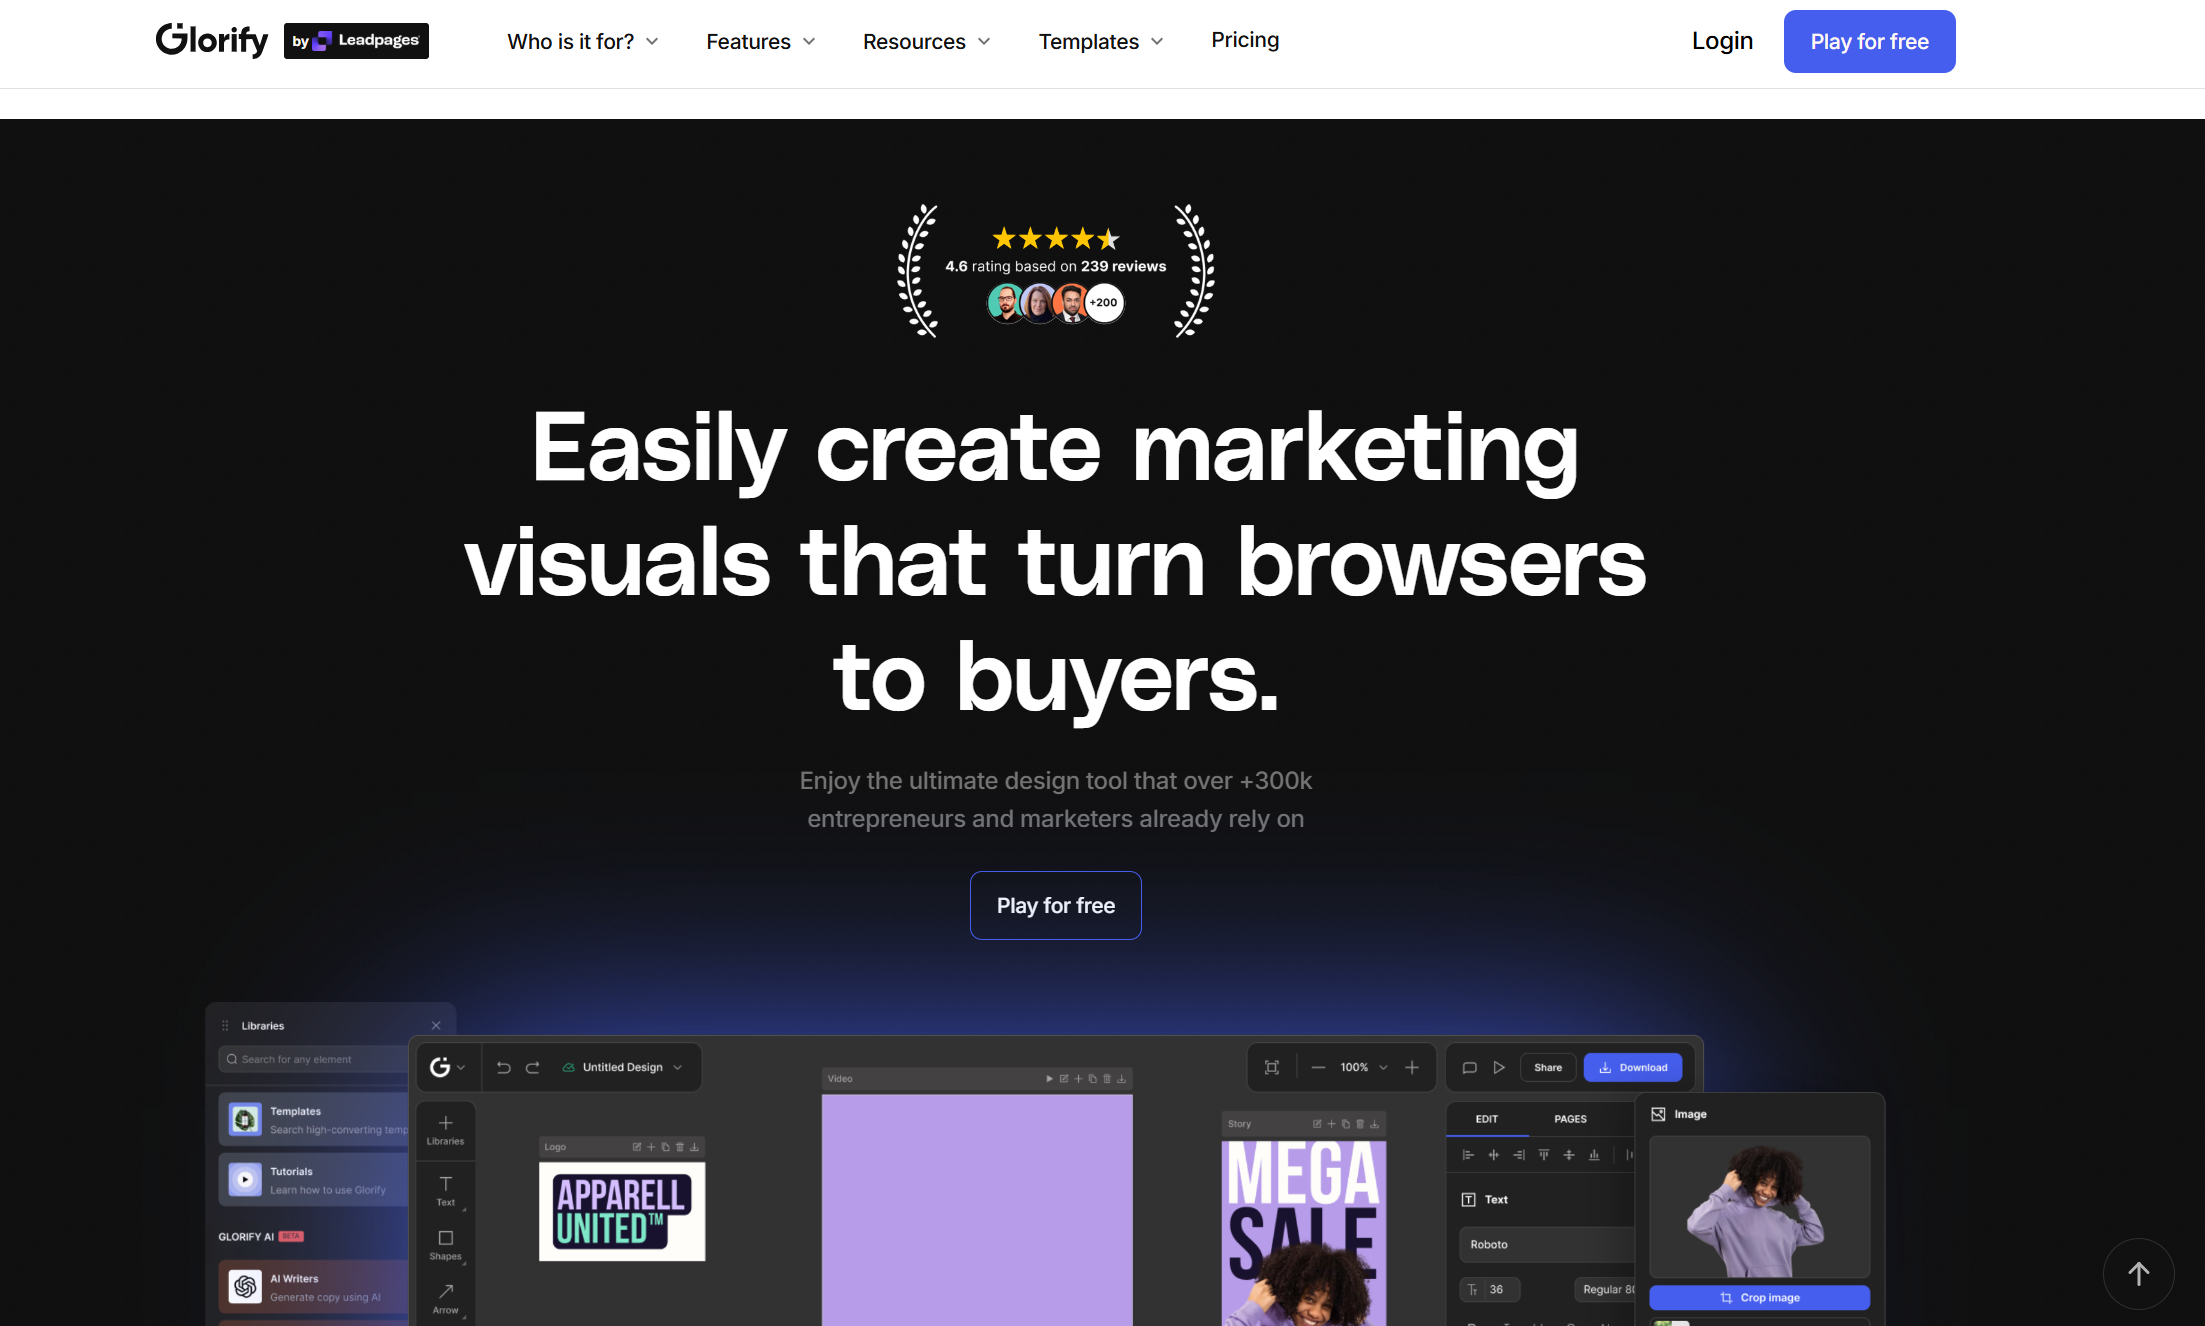The image size is (2205, 1326).
Task: Go to the Pricing page
Action: tap(1245, 40)
